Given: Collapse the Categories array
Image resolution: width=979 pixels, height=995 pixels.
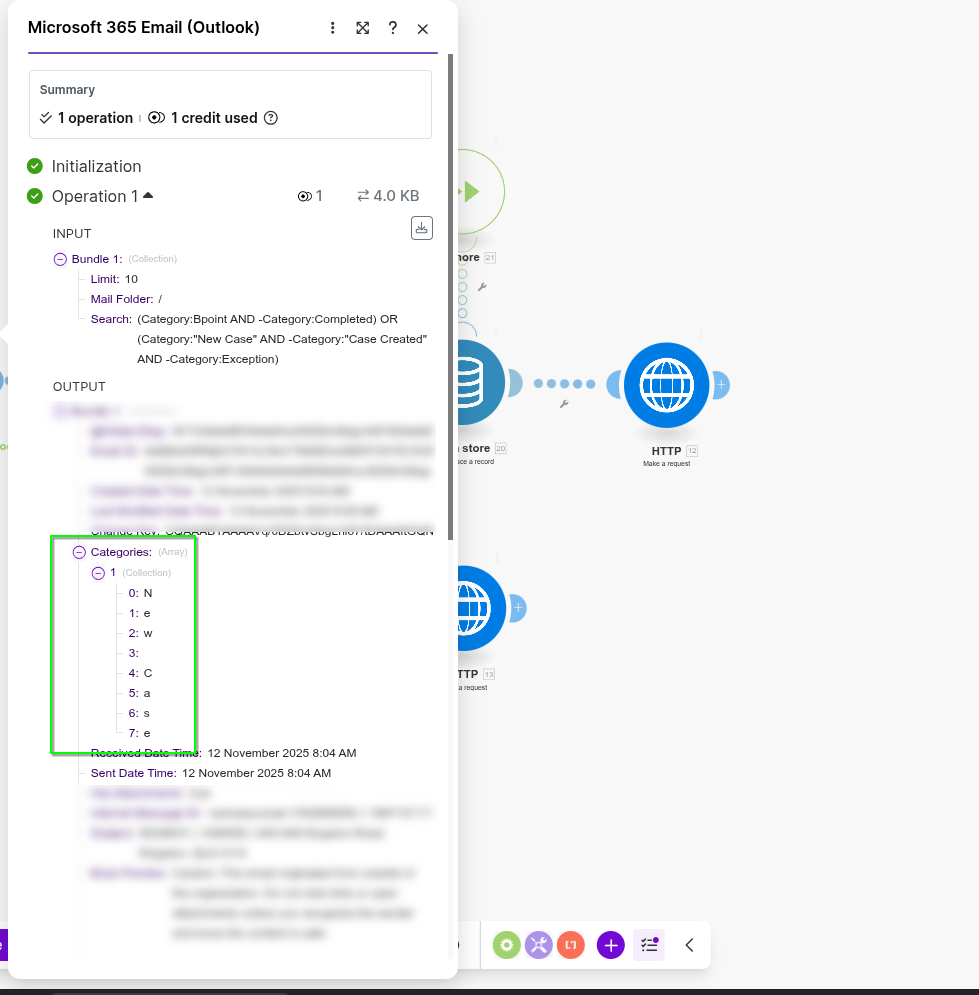Looking at the screenshot, I should (79, 552).
